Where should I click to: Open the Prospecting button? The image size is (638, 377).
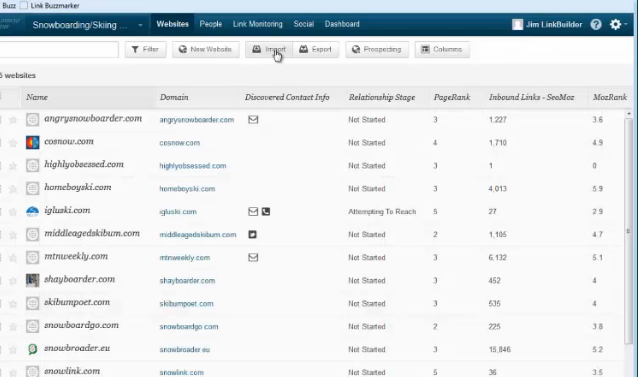coord(377,49)
